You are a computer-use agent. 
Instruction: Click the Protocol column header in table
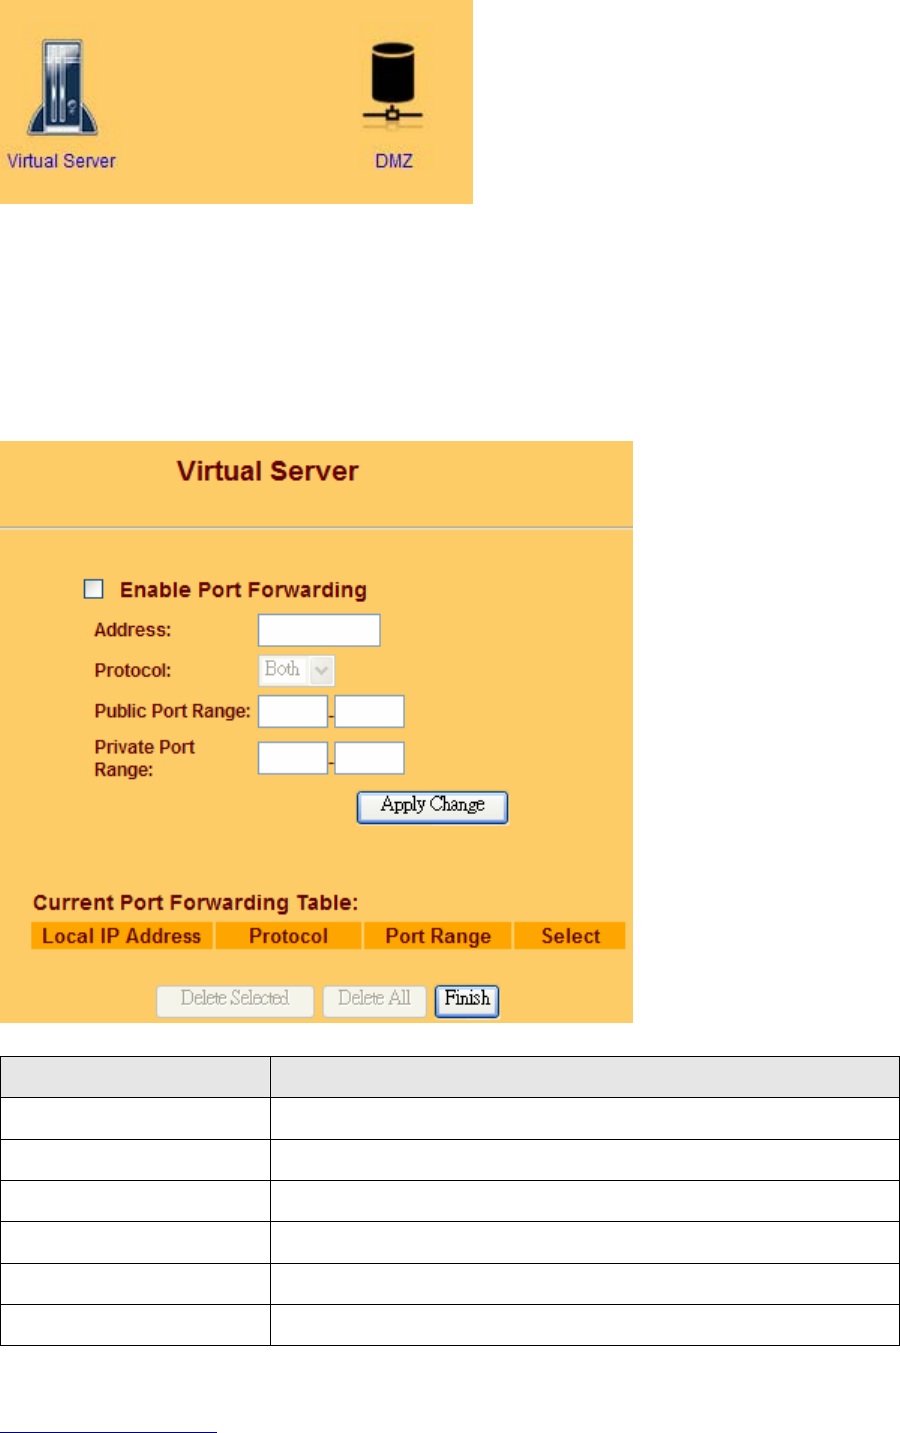click(x=288, y=936)
